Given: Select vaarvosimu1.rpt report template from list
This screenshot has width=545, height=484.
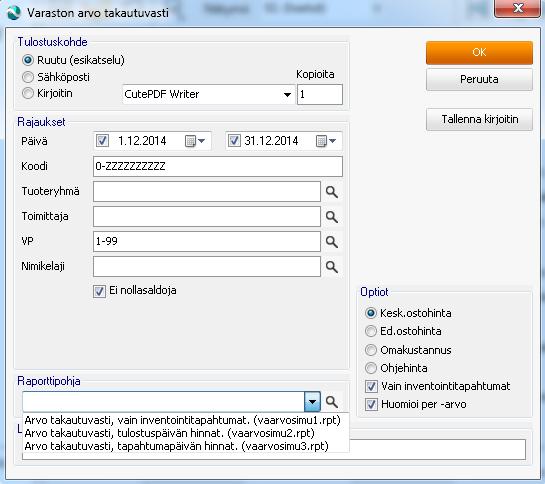Looking at the screenshot, I should 182,420.
